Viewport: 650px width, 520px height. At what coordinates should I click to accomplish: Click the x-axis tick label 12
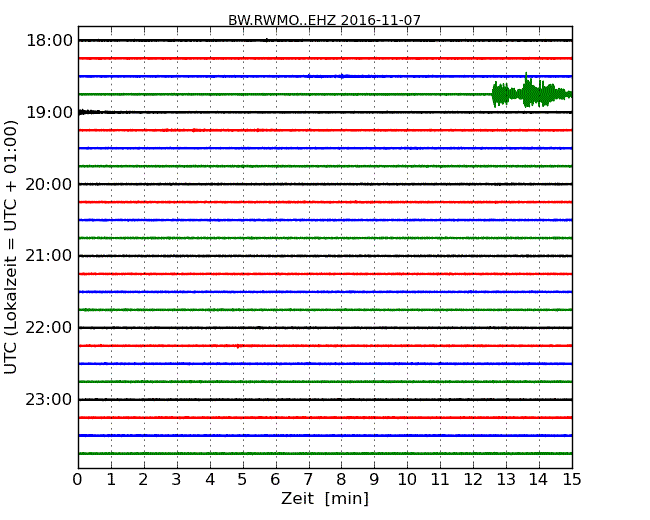click(x=473, y=480)
